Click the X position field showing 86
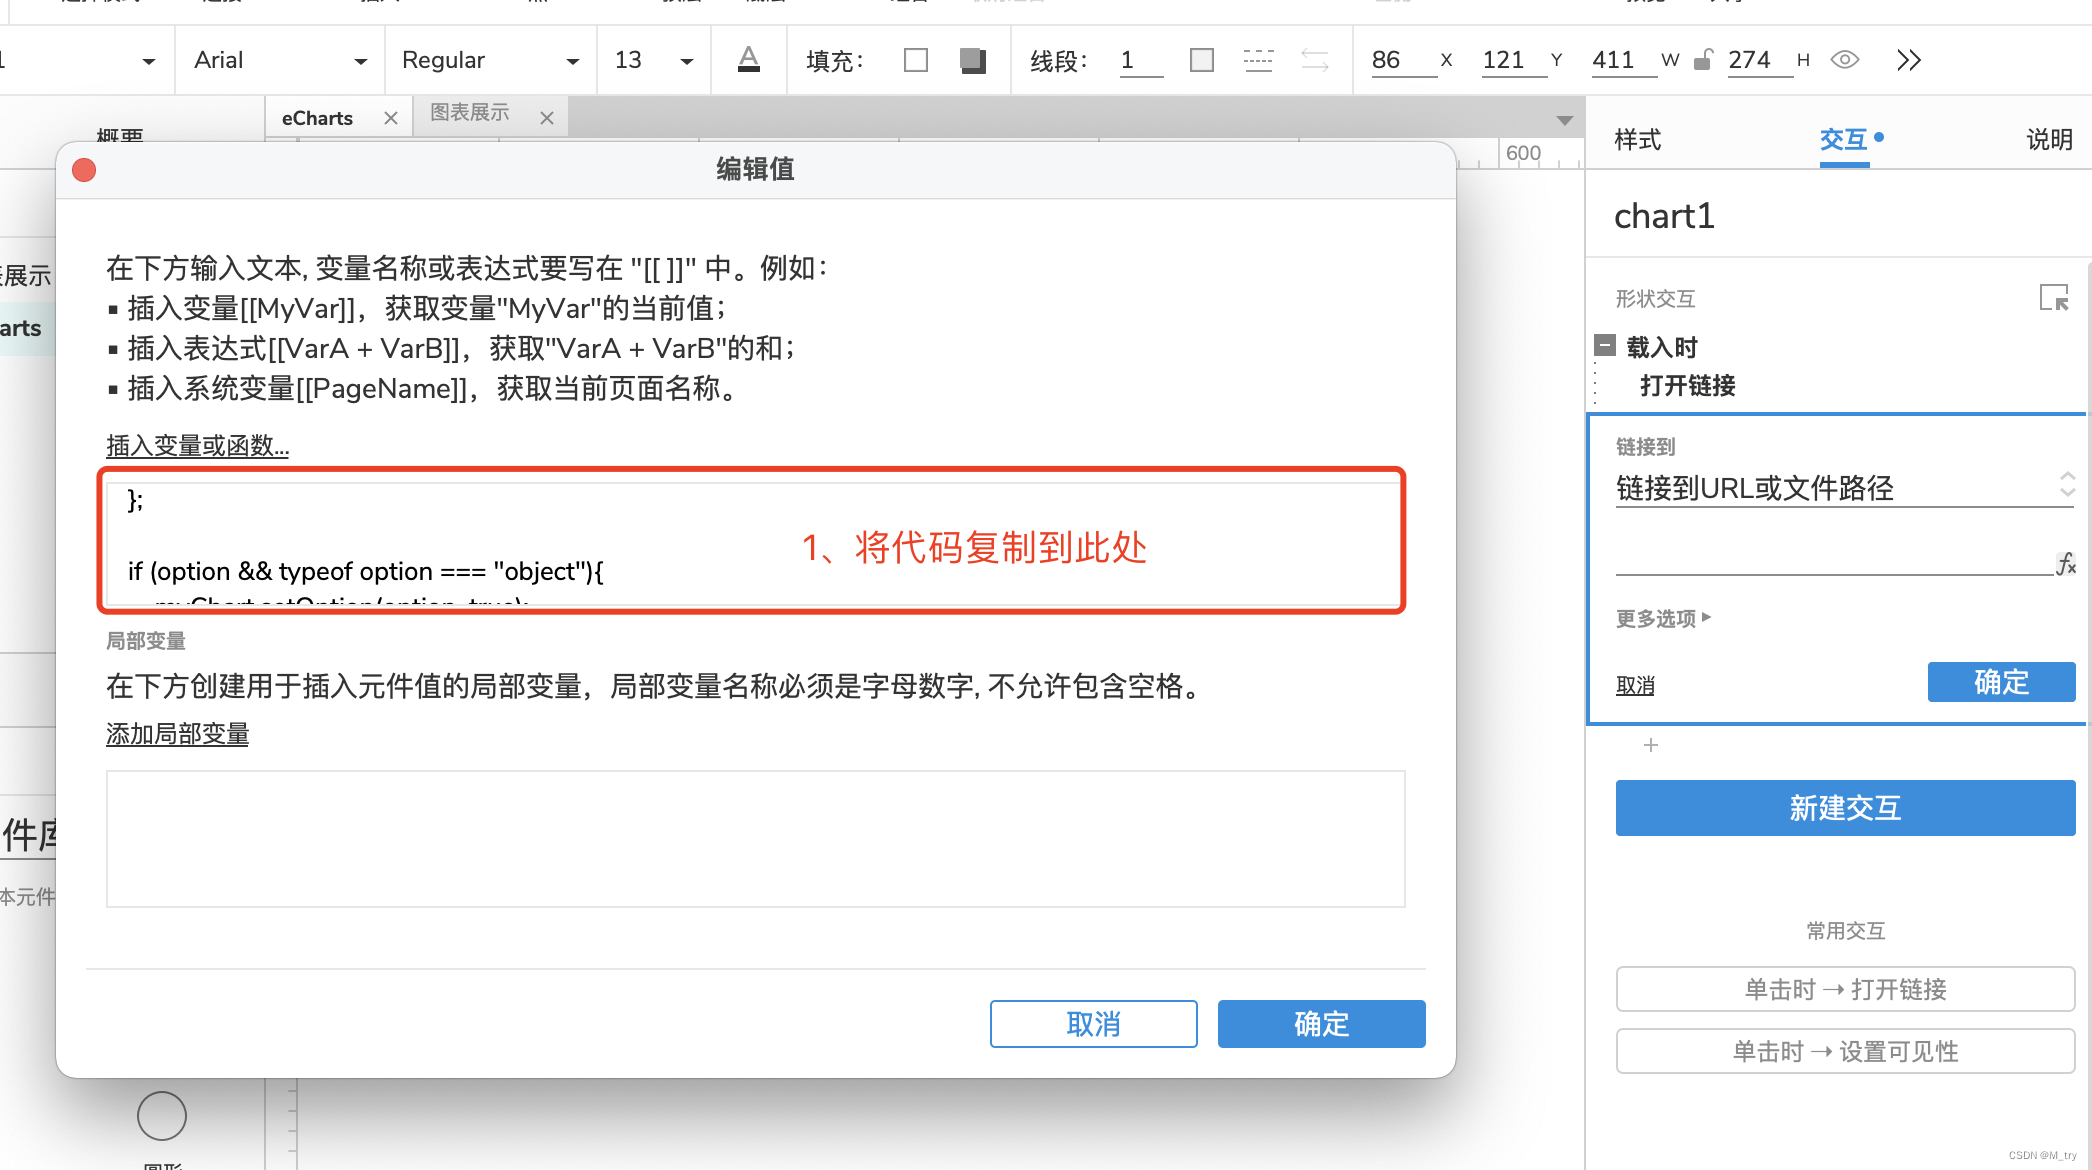This screenshot has height=1170, width=2092. [1402, 60]
